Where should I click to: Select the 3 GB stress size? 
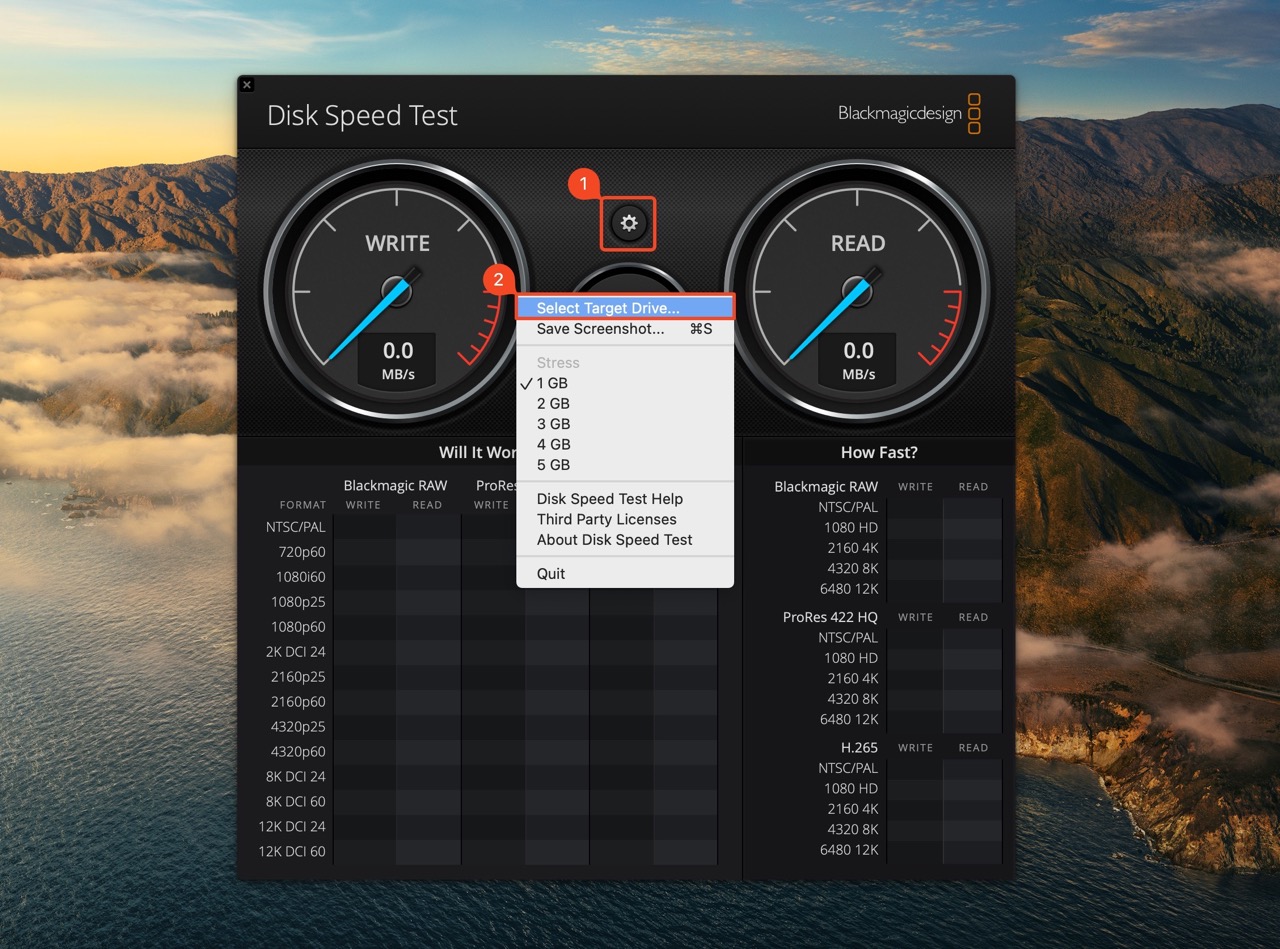point(625,424)
